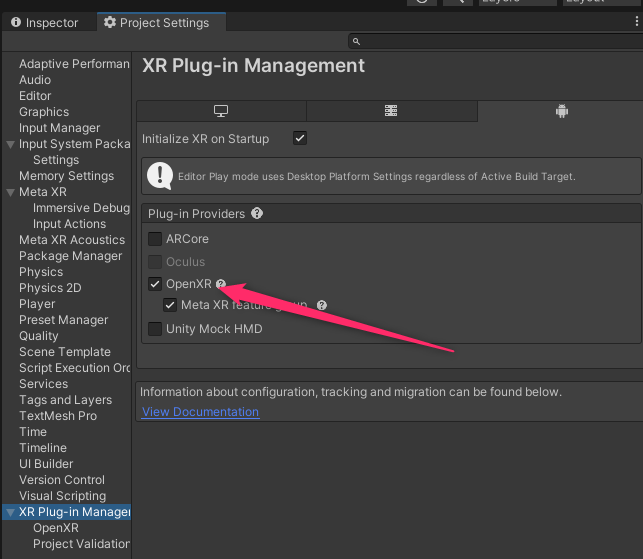
Task: Switch to the Inspector tab
Action: tap(44, 23)
